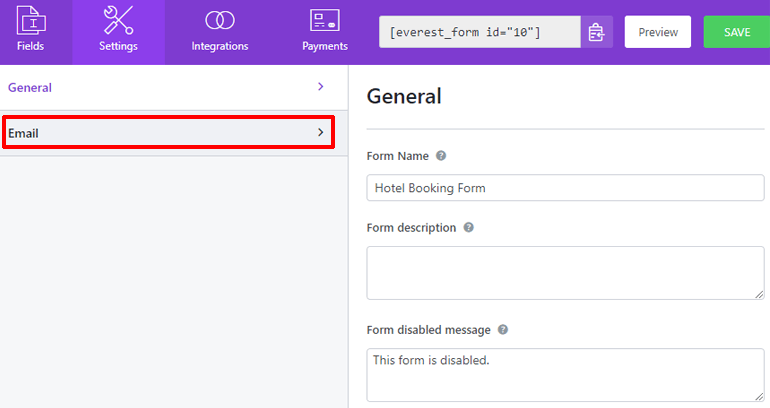The width and height of the screenshot is (770, 408).
Task: Click the Integrations circles icon
Action: point(219,20)
